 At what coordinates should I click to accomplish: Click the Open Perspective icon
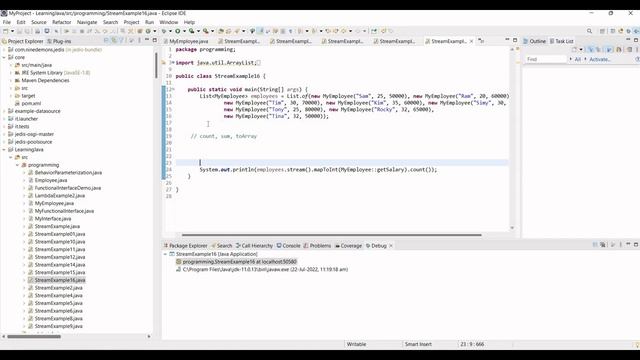point(602,31)
